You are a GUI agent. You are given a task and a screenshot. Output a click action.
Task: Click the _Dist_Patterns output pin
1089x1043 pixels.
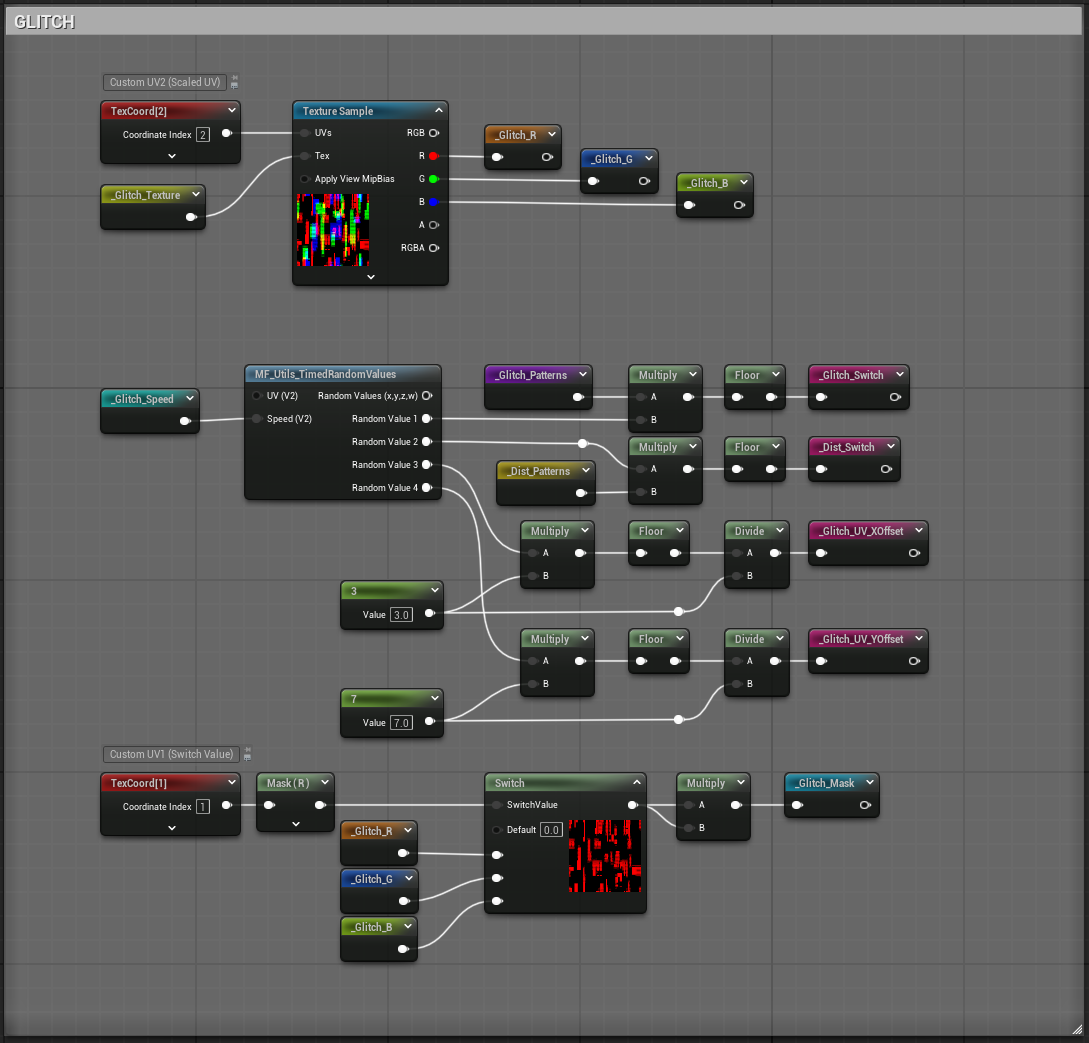tap(581, 493)
